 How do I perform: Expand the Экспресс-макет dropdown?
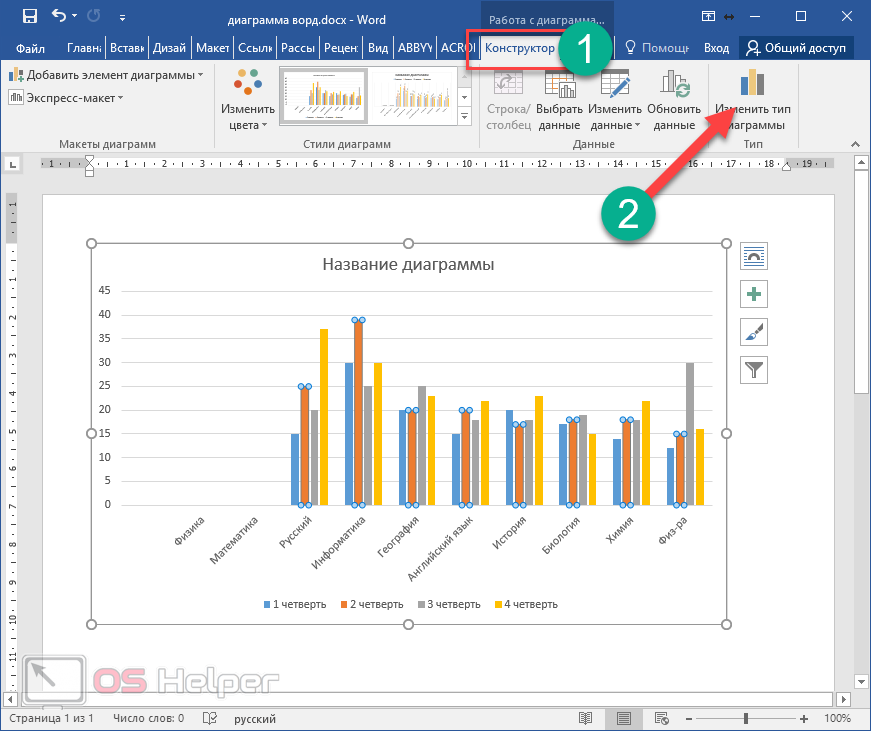(66, 97)
